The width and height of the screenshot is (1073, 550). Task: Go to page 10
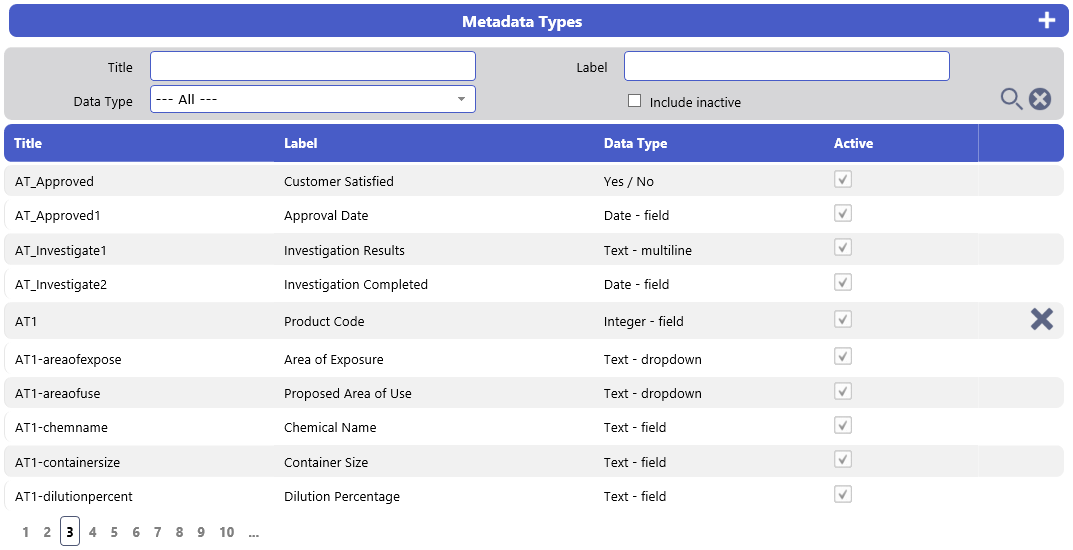coord(227,532)
